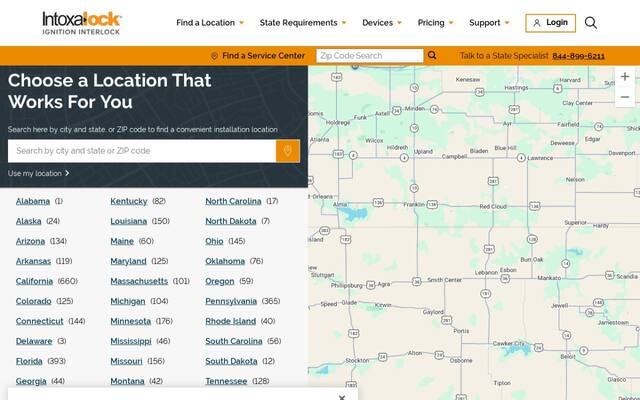This screenshot has height=400, width=640.
Task: Select Maryland from the list
Action: pos(128,261)
